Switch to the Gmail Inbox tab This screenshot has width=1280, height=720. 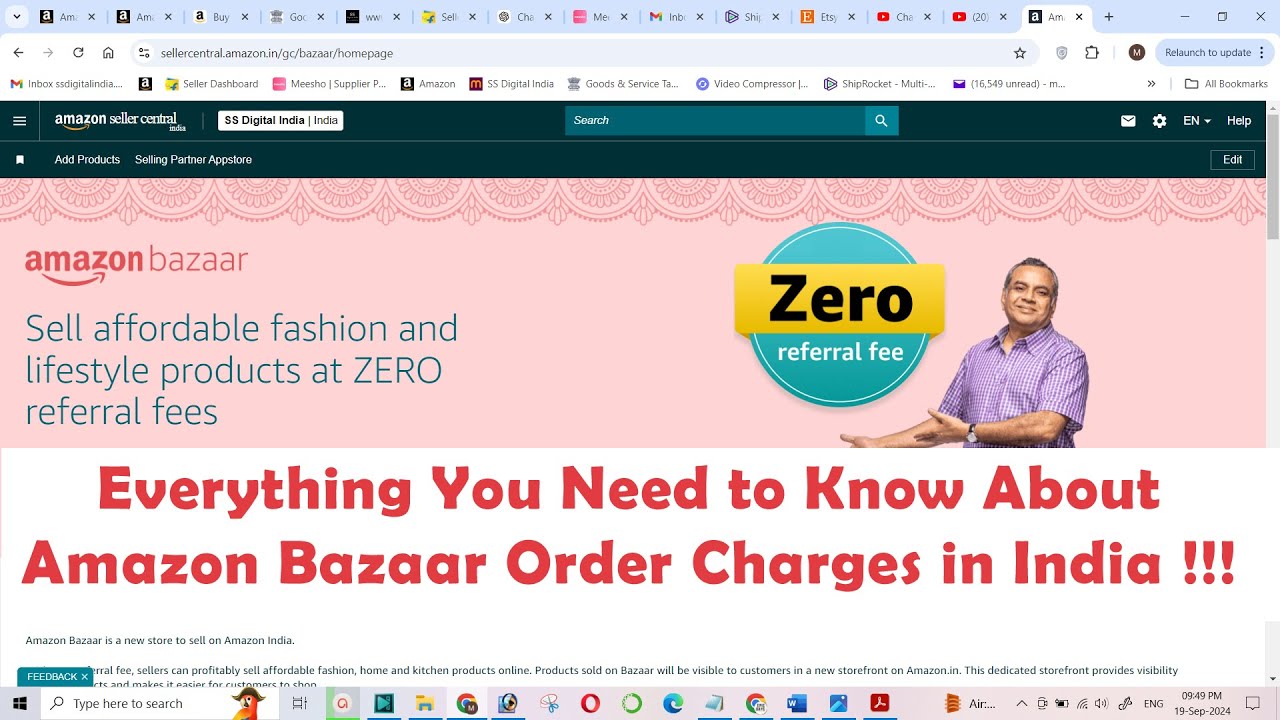676,17
